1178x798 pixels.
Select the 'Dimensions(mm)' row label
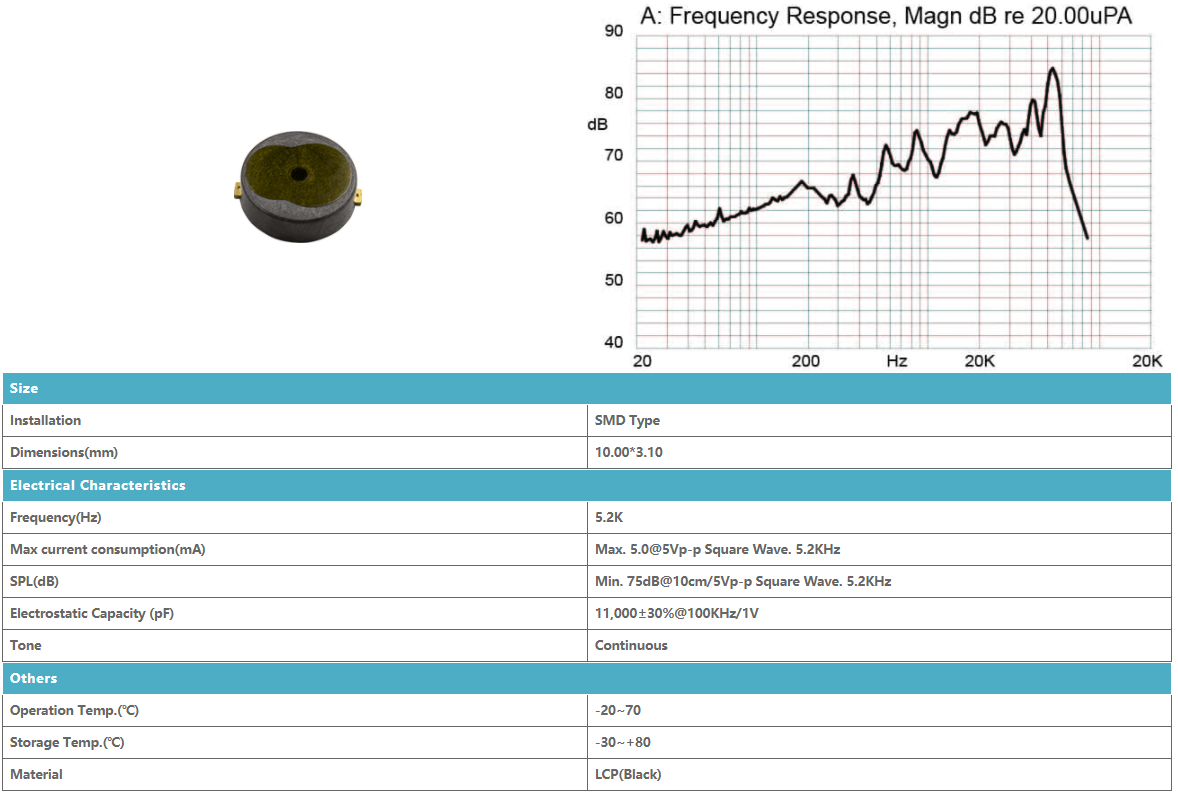coord(64,452)
